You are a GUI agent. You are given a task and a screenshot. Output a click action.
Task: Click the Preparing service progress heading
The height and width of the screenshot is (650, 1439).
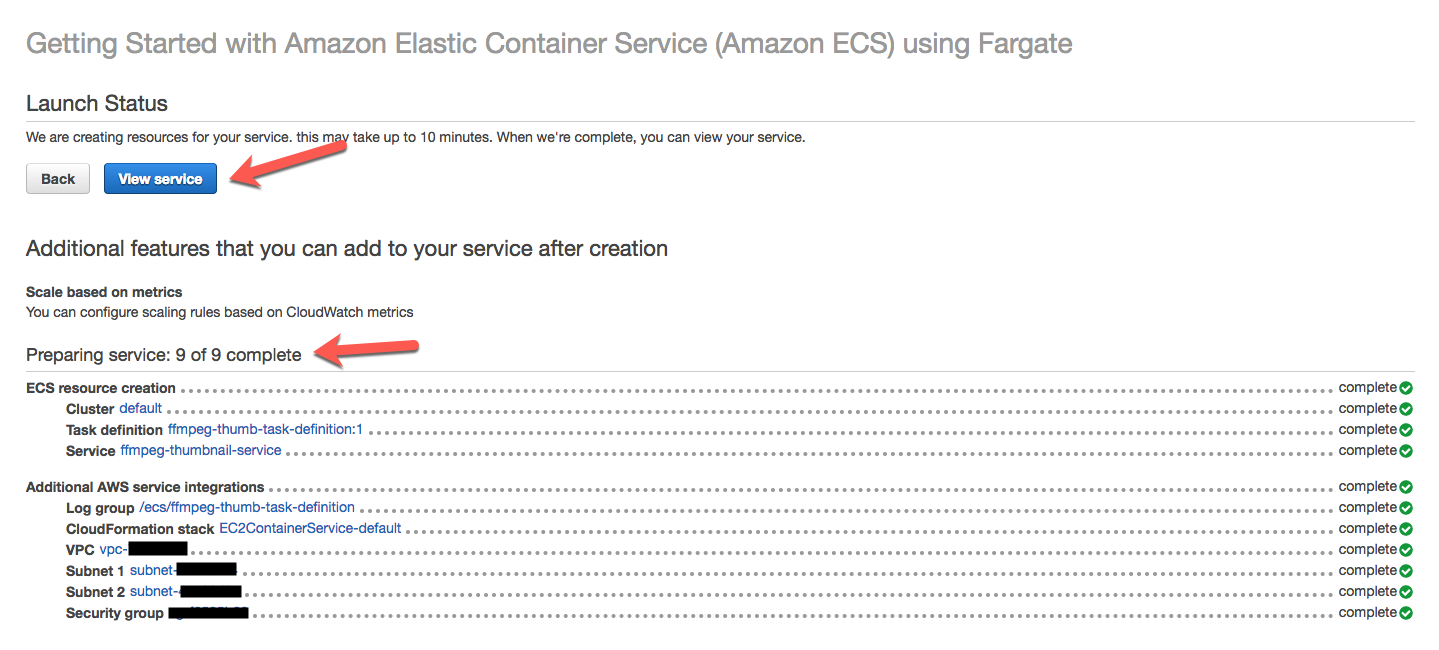pos(163,355)
